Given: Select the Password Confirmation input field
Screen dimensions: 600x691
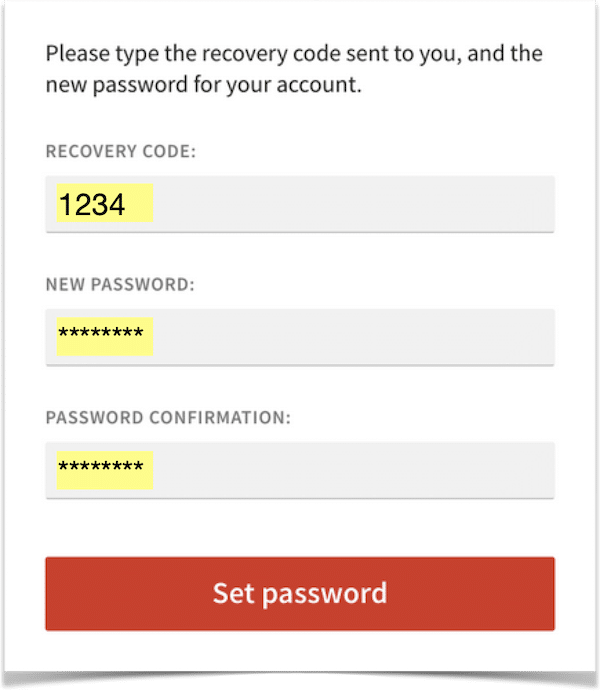Looking at the screenshot, I should click(x=299, y=469).
